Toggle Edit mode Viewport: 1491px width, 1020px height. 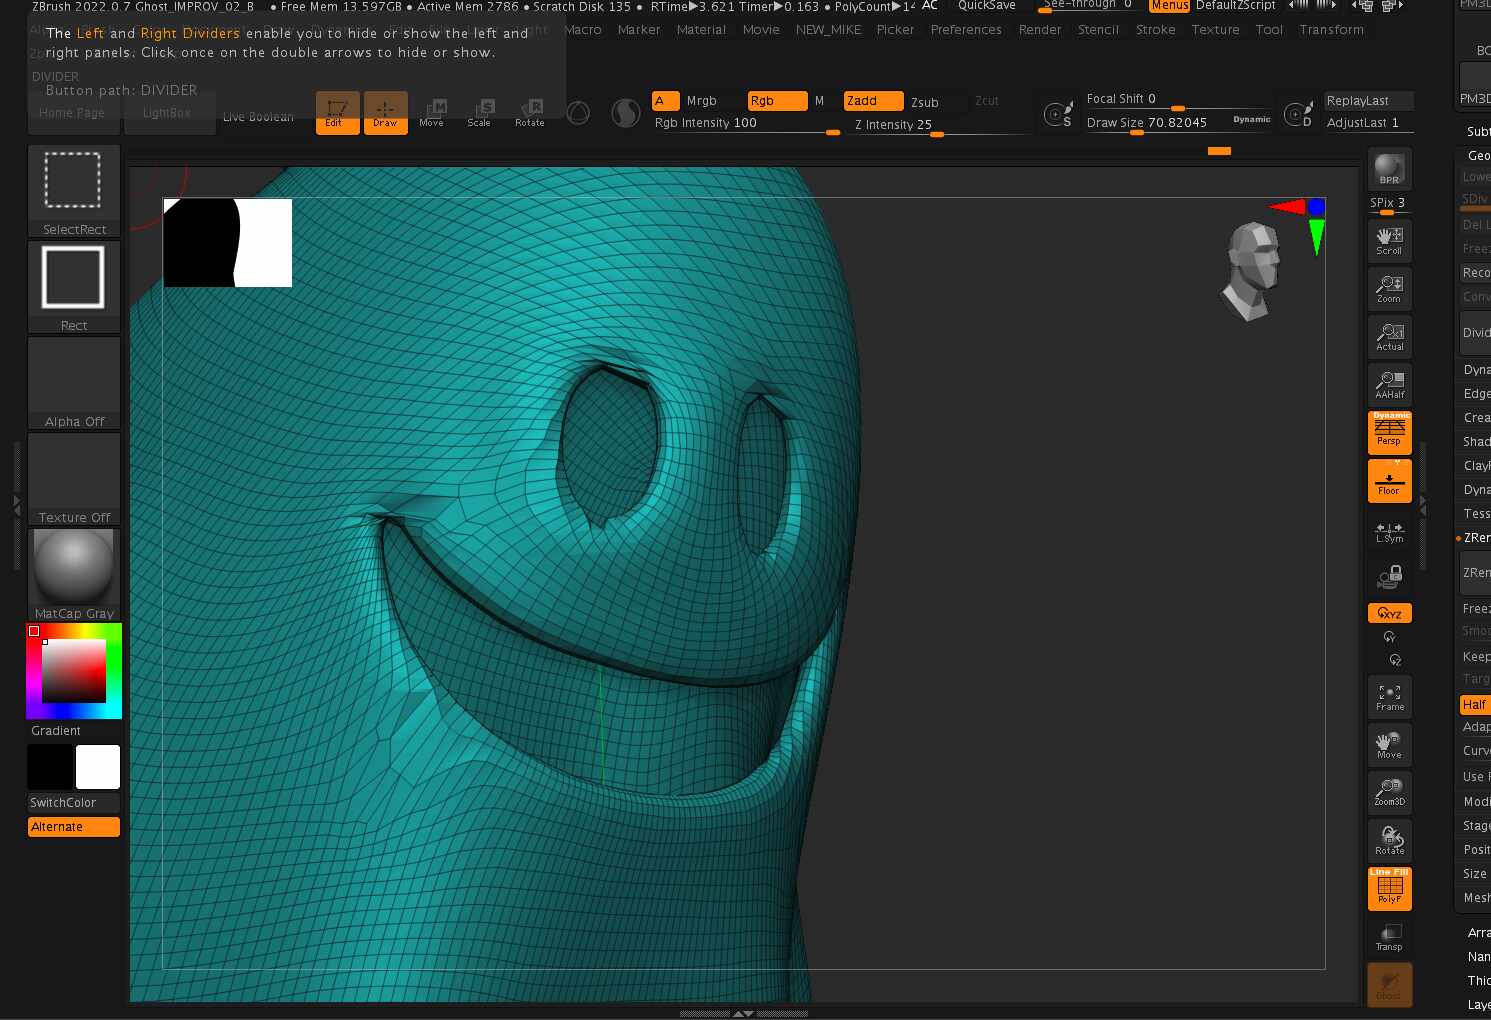pyautogui.click(x=337, y=113)
